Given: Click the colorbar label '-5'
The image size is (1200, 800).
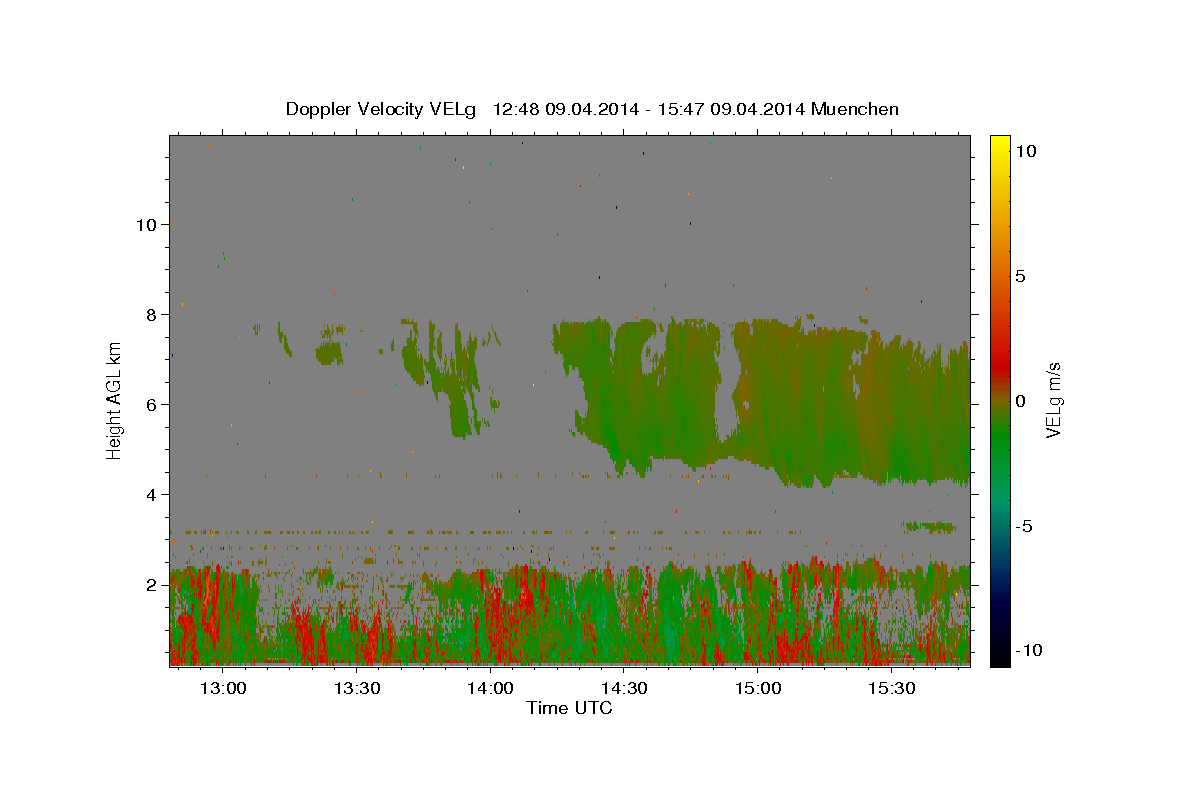Looking at the screenshot, I should (1025, 526).
